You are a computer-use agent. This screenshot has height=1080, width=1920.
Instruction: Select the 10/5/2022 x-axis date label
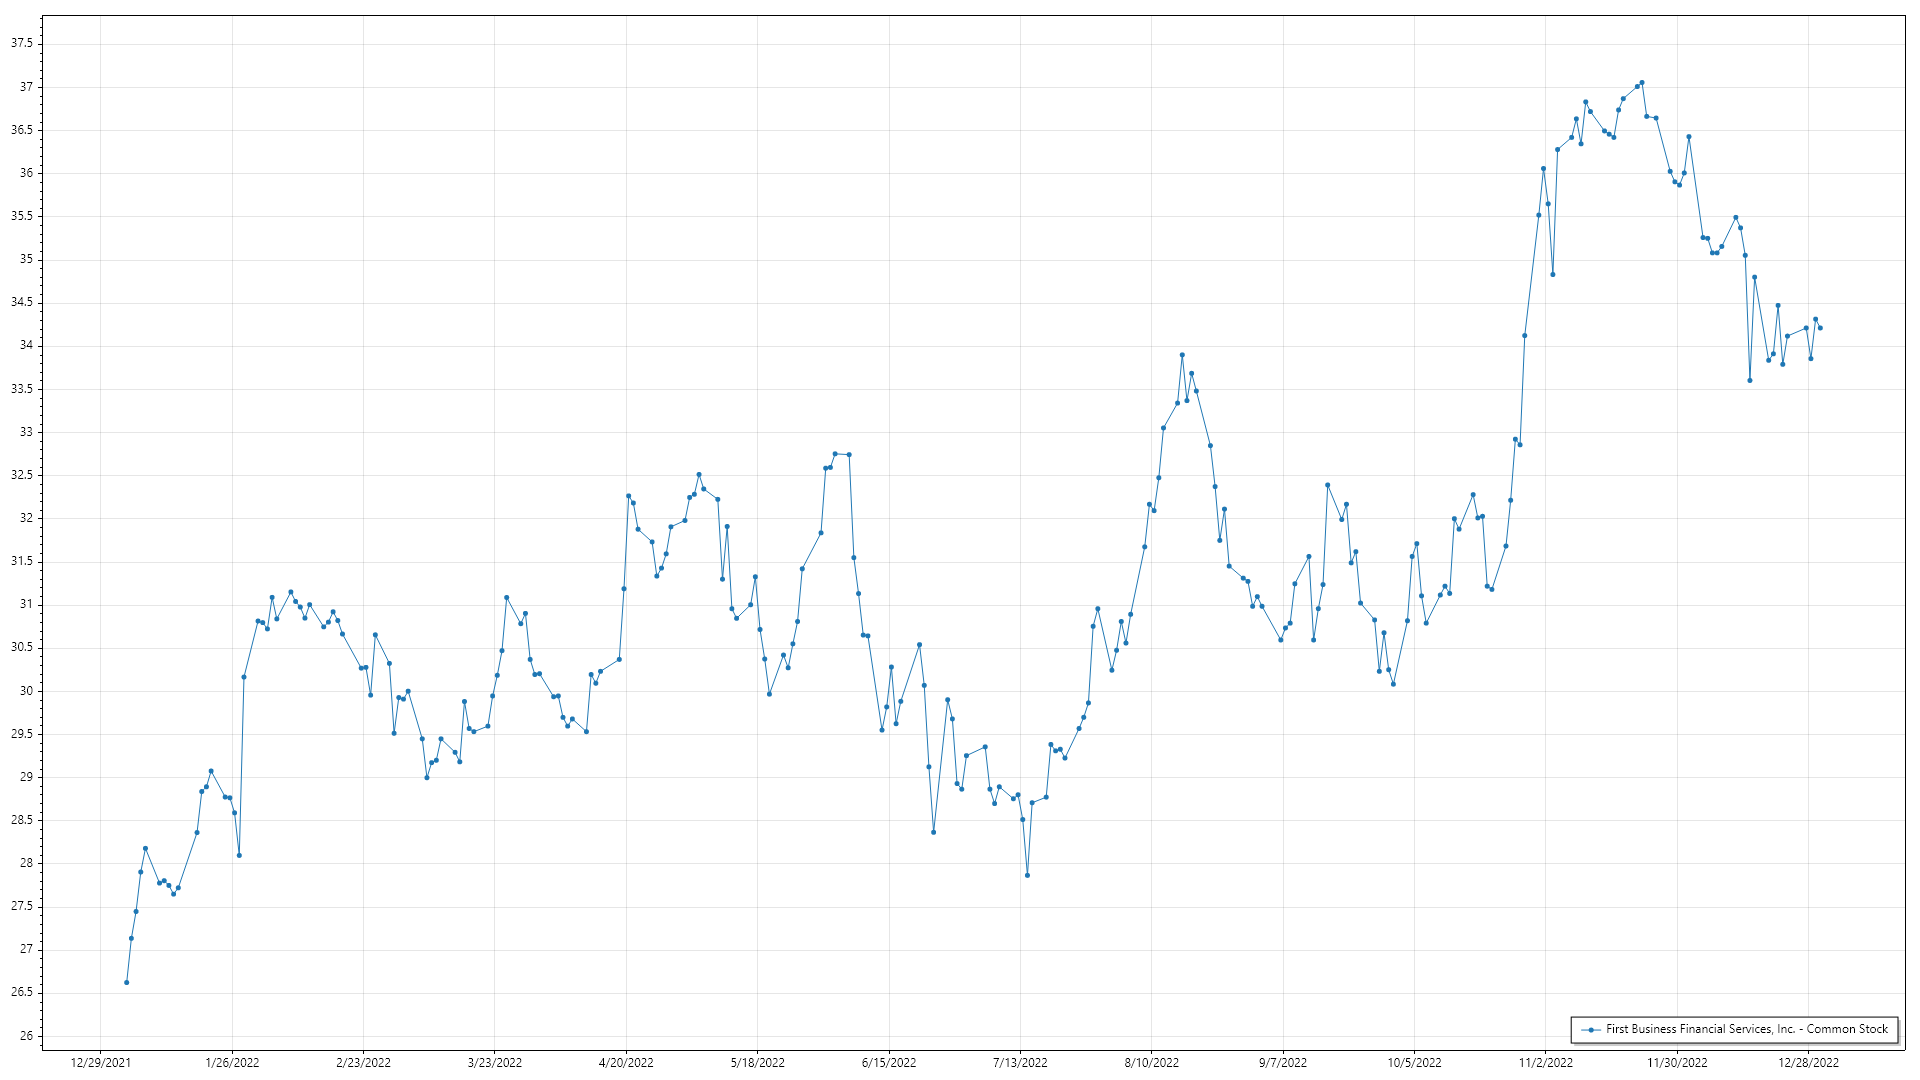click(x=1414, y=1063)
